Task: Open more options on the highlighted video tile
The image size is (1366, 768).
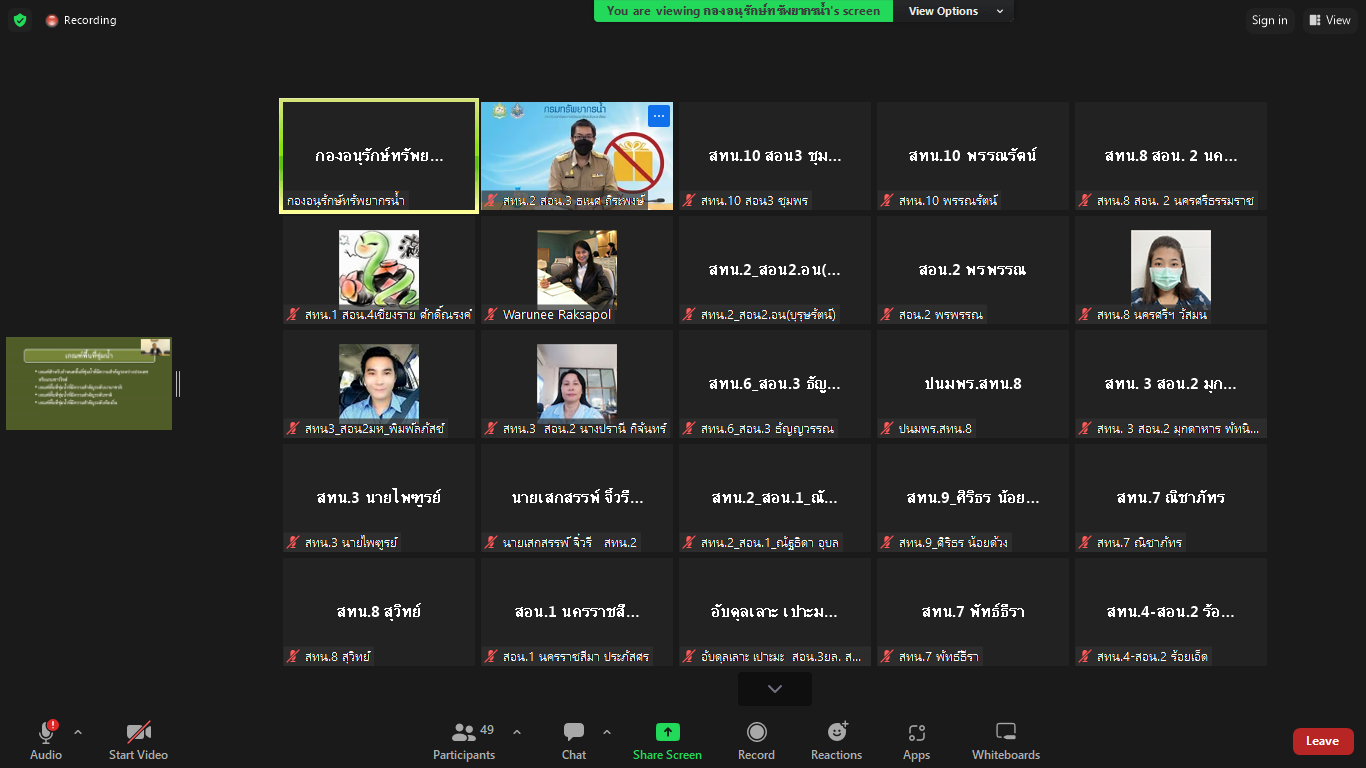Action: point(658,116)
